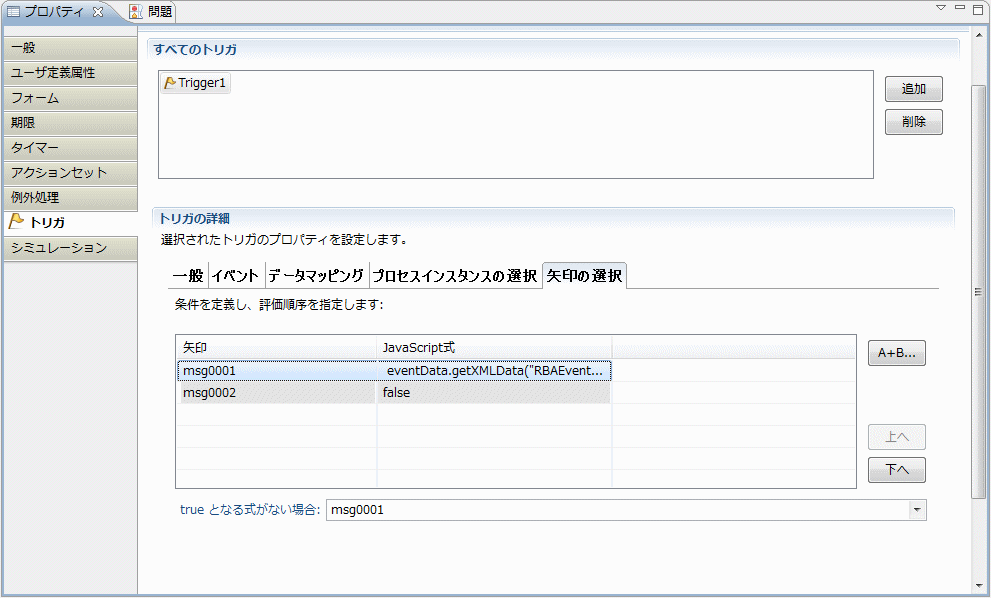Click the JavaScript式 column header
Image resolution: width=991 pixels, height=598 pixels.
(494, 347)
